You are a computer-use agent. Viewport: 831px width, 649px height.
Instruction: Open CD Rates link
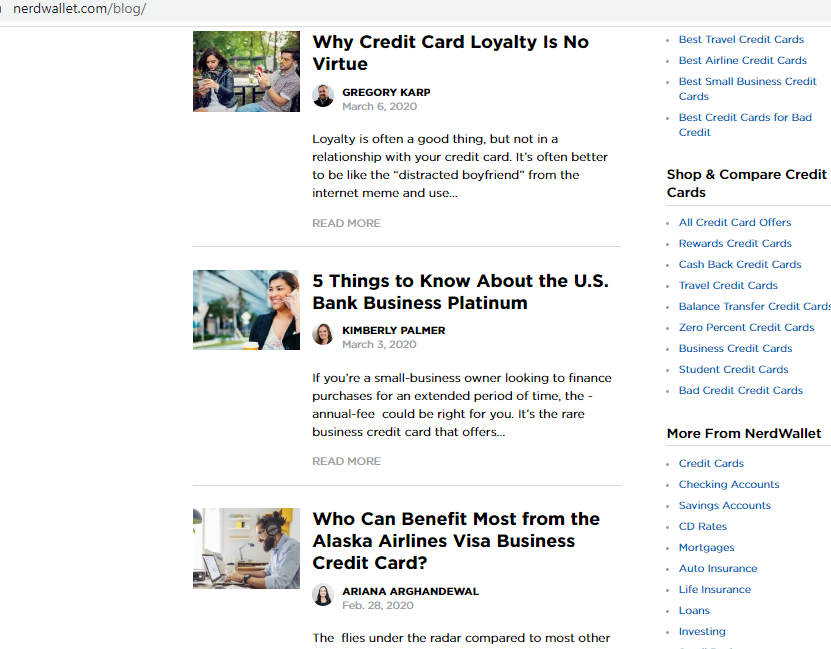coord(703,526)
